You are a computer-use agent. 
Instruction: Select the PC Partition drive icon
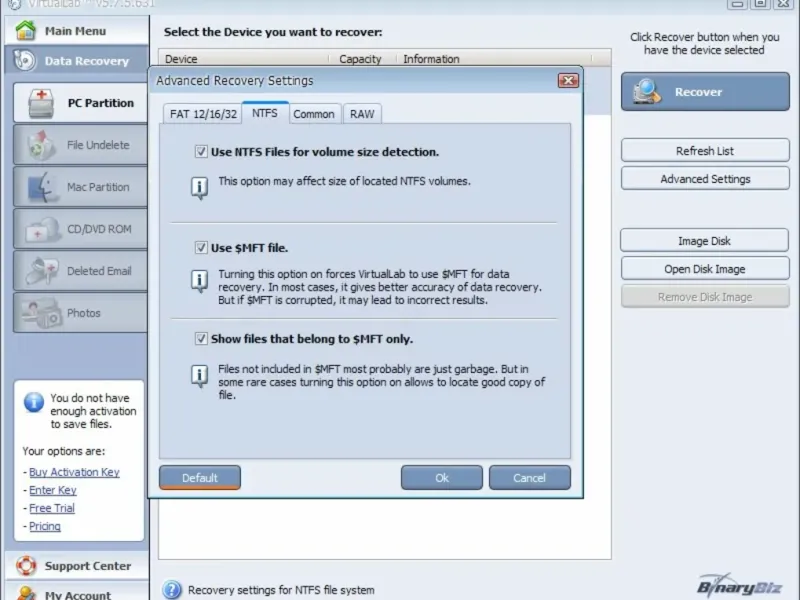click(x=41, y=103)
